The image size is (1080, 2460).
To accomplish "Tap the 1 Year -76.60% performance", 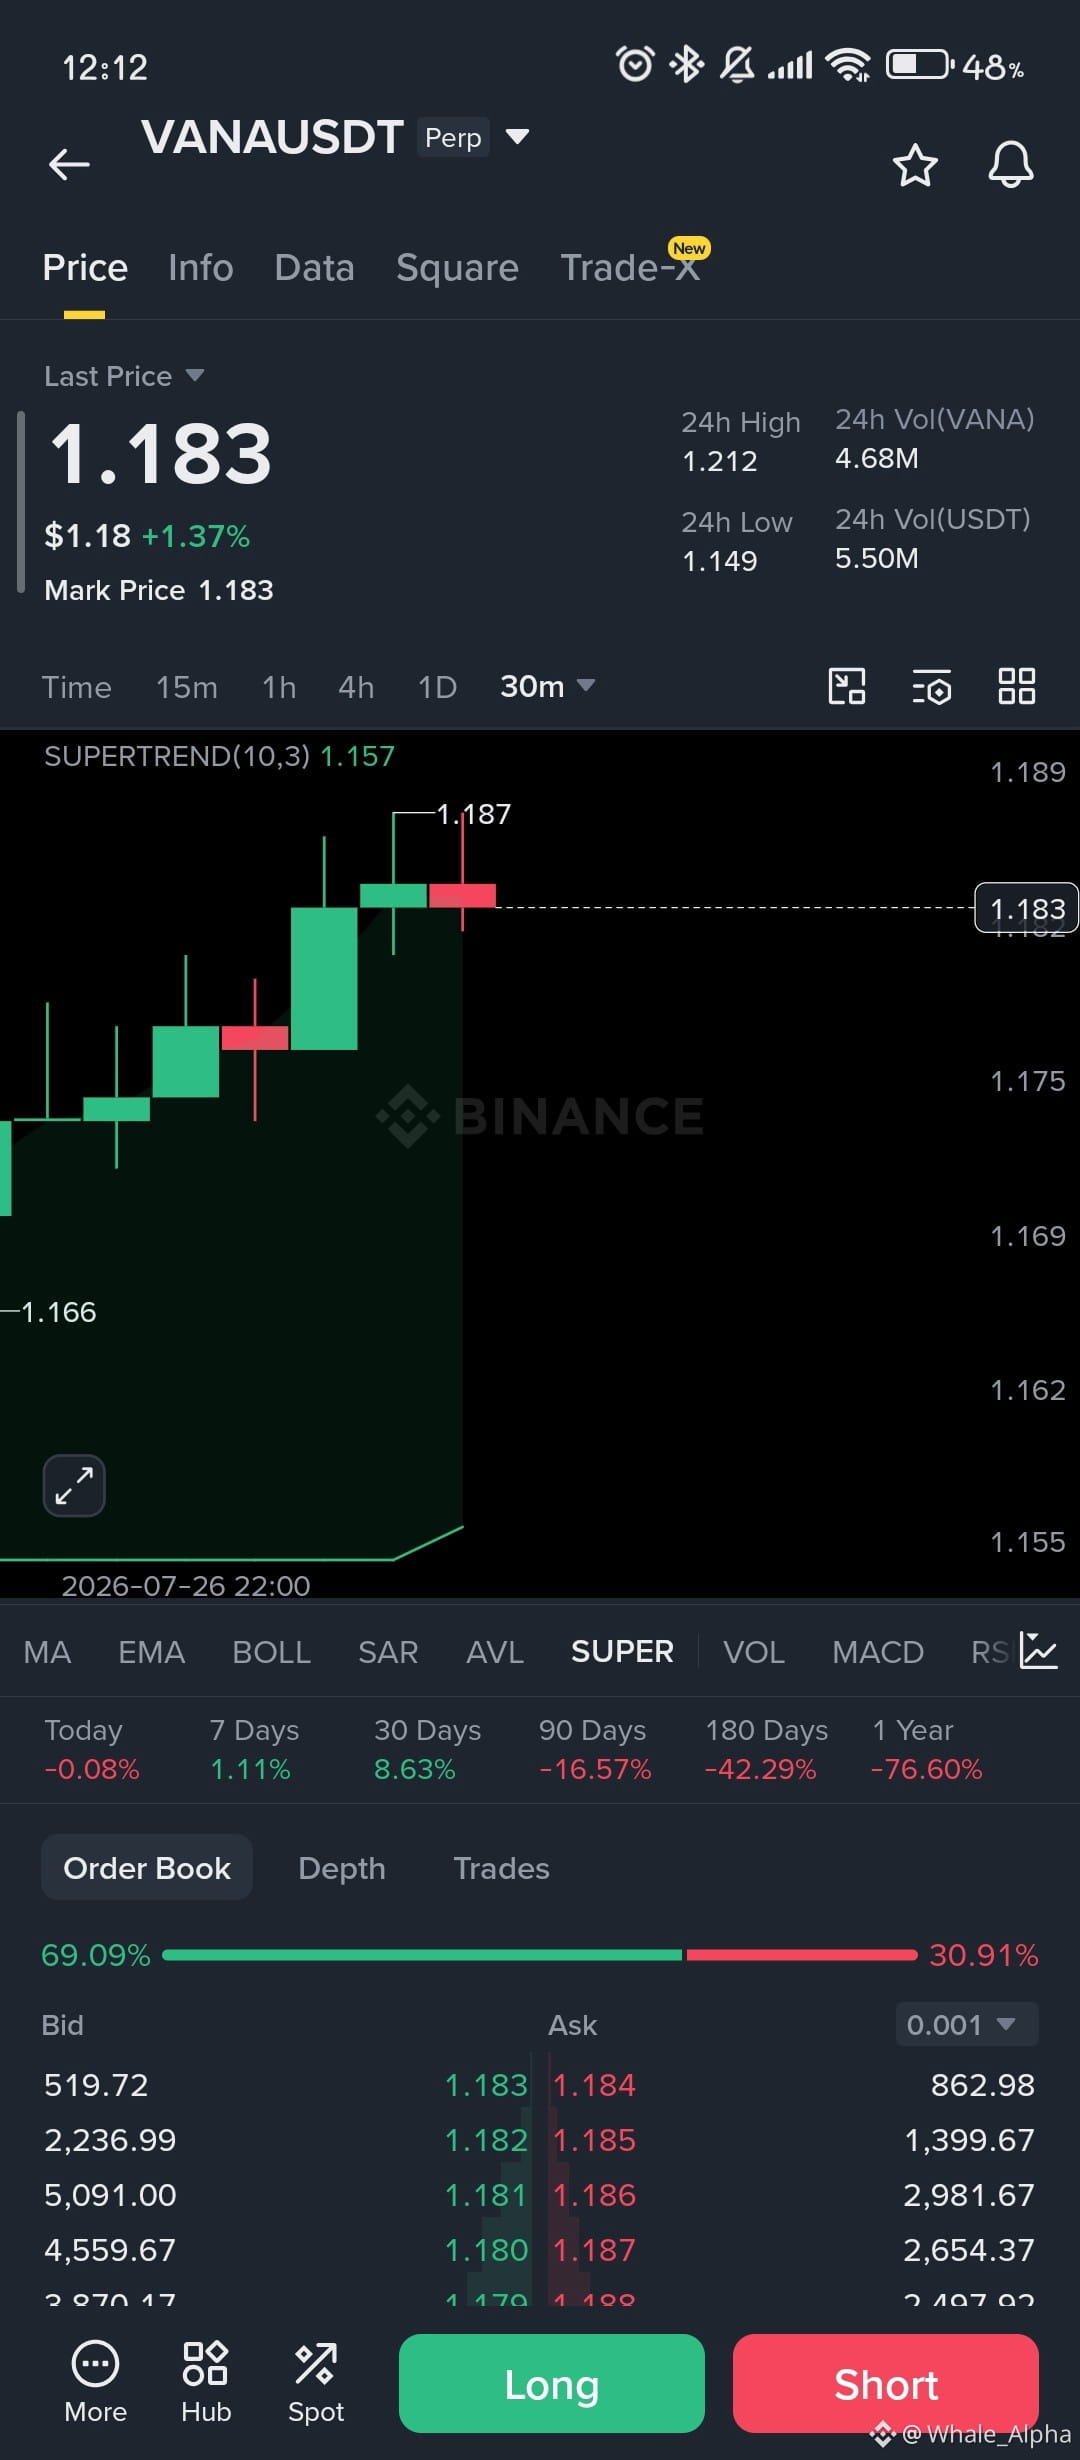I will tap(926, 1749).
